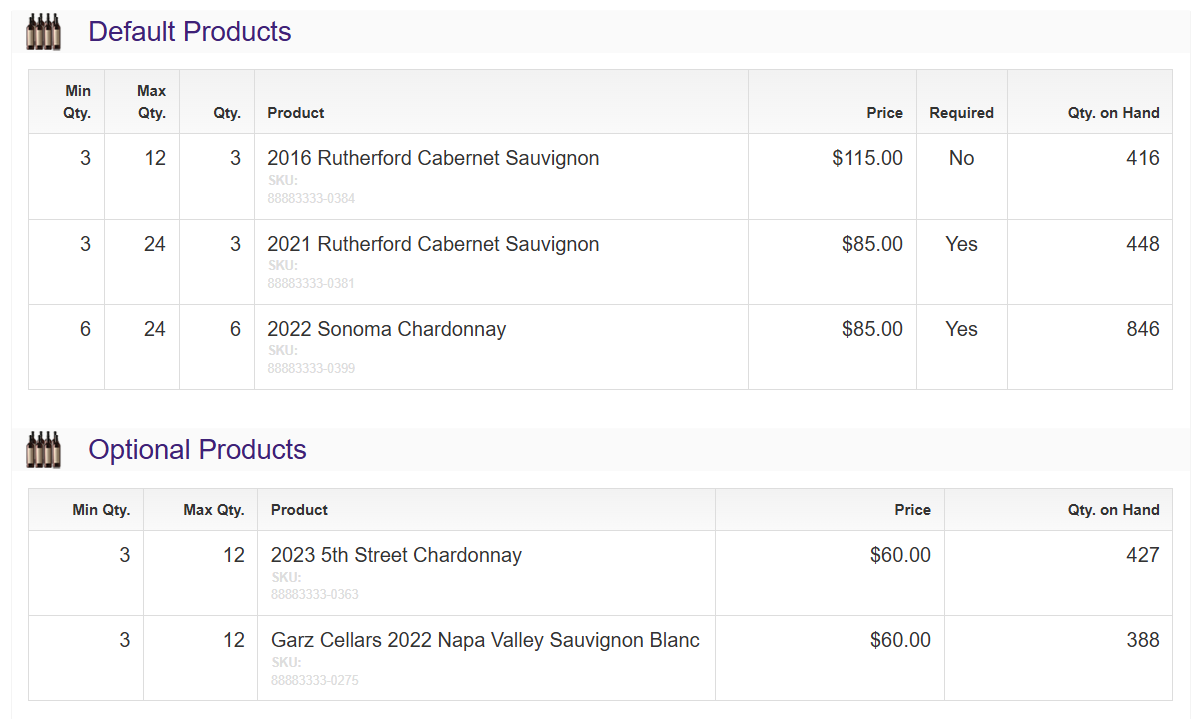Select the $115.00 price cell
1202x719 pixels.
point(867,158)
